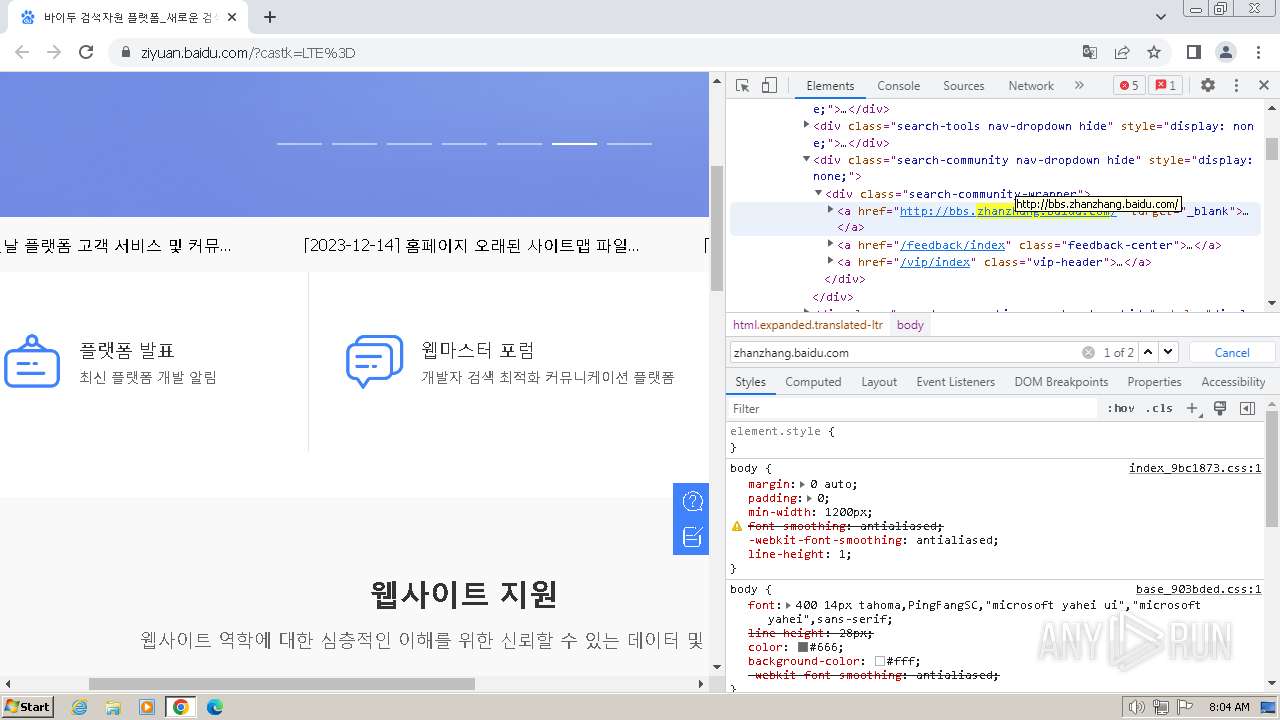Screen dimensions: 1280x720
Task: Go to the next search match
Action: coord(1168,352)
